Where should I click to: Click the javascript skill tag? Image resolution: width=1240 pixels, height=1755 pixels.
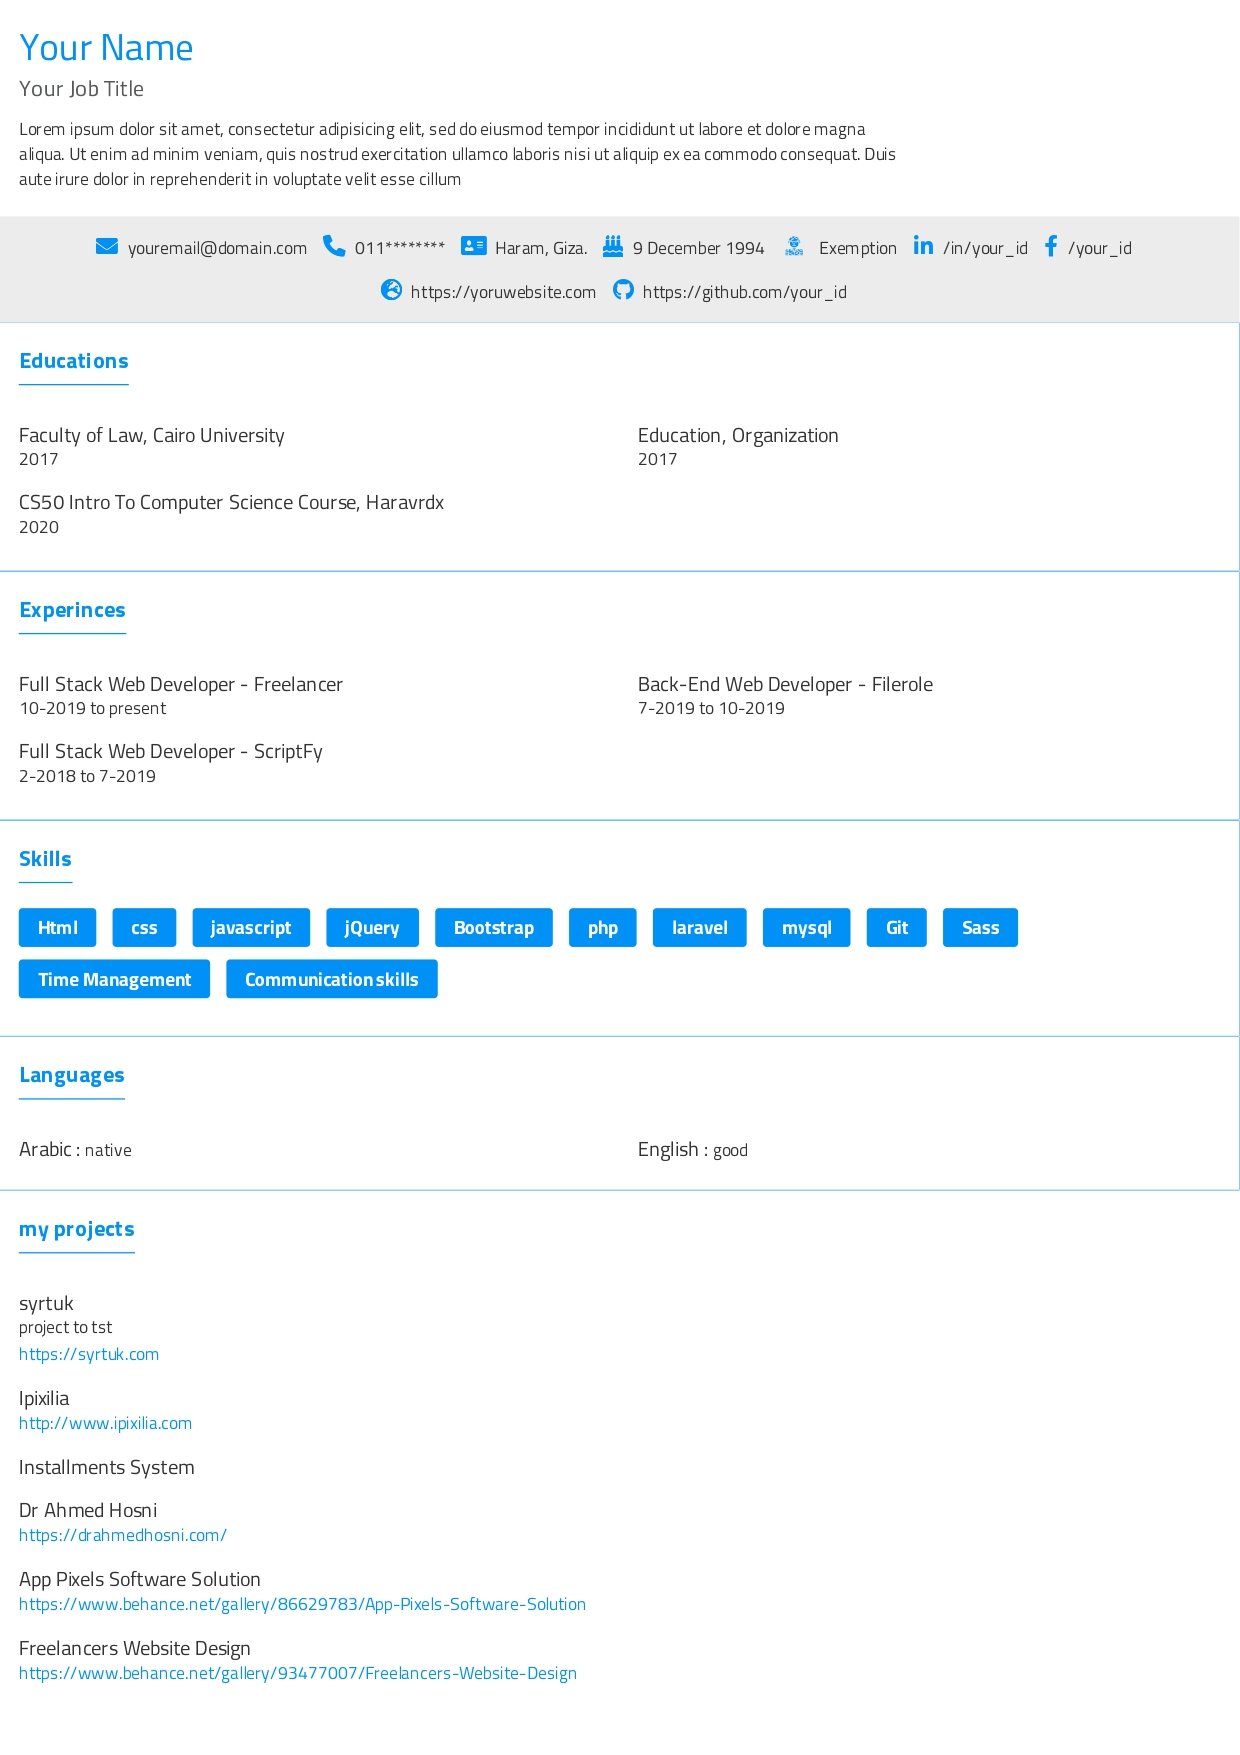point(251,928)
